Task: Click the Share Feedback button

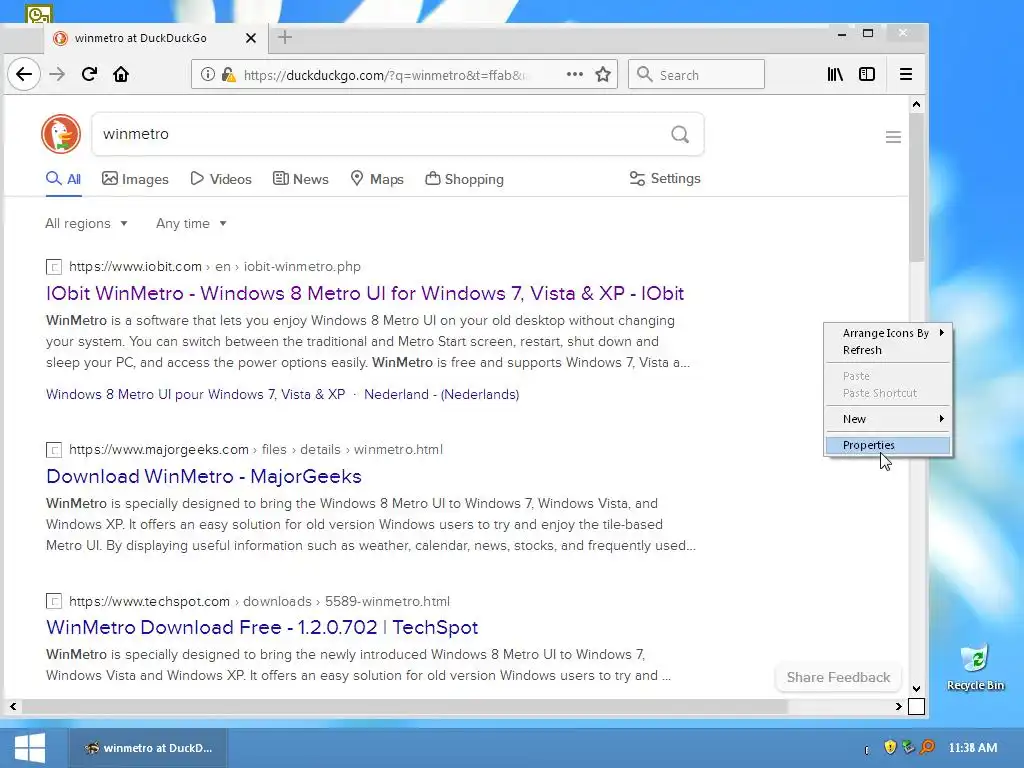Action: point(838,677)
